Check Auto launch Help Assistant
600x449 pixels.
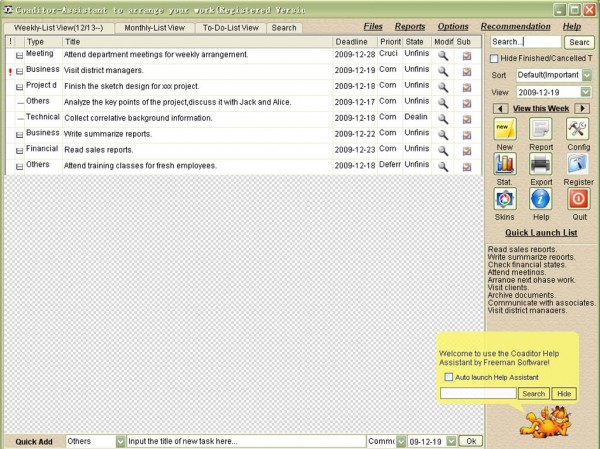pyautogui.click(x=448, y=377)
